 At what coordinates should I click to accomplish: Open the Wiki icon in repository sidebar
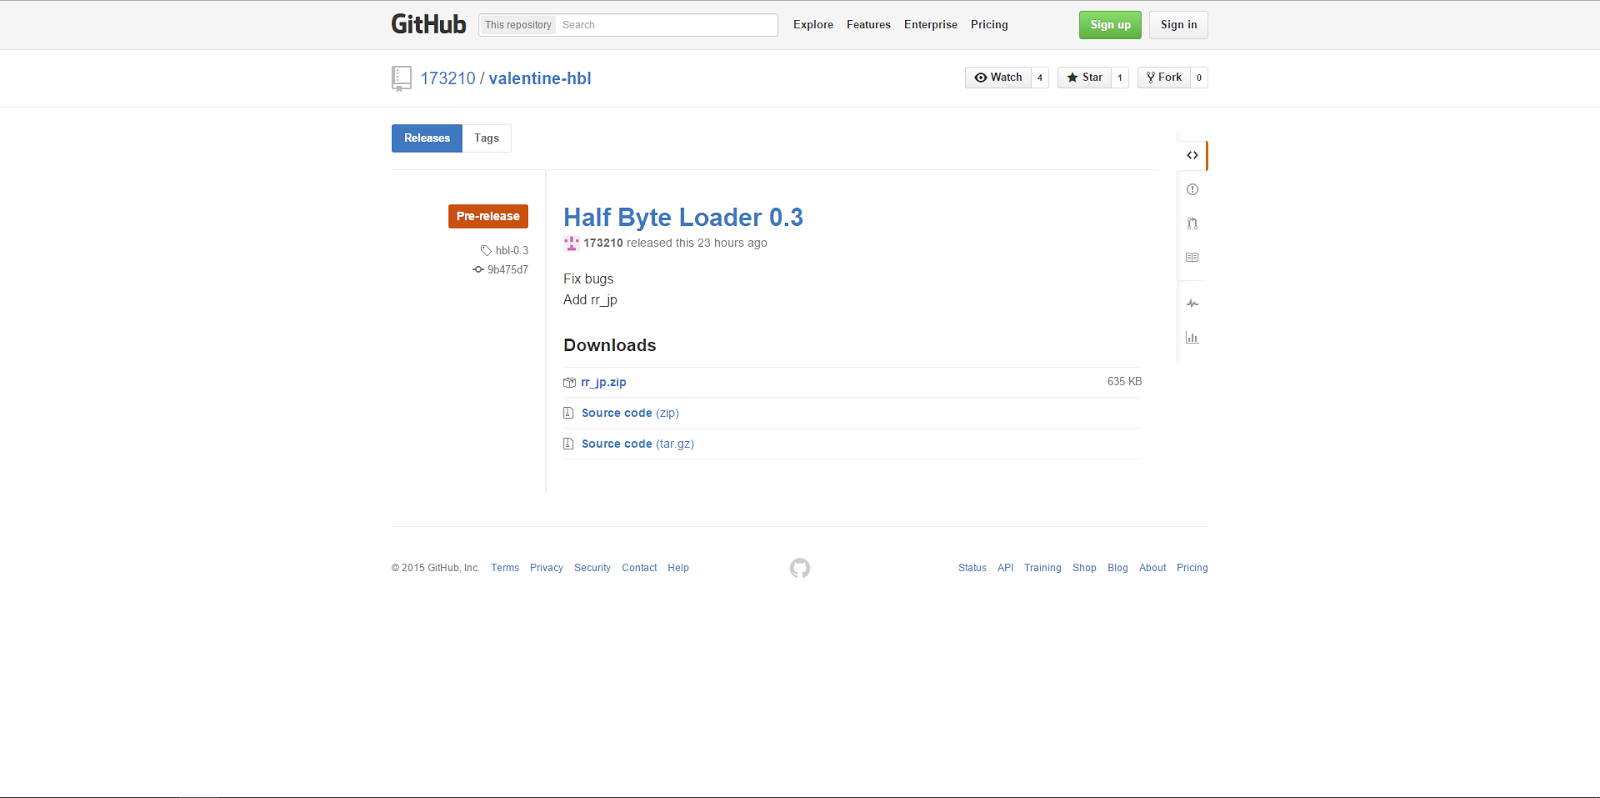pyautogui.click(x=1192, y=257)
